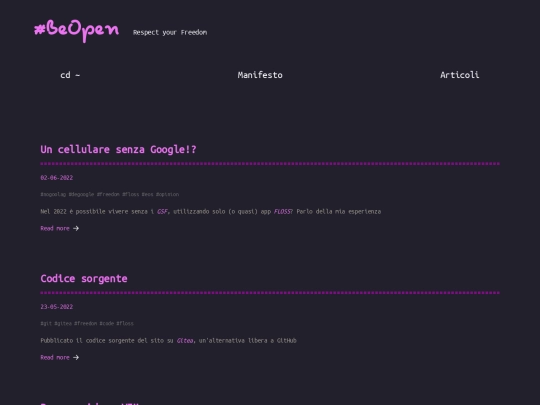Click the date 02-06-2022
Viewport: 540px width, 405px height.
(x=56, y=178)
